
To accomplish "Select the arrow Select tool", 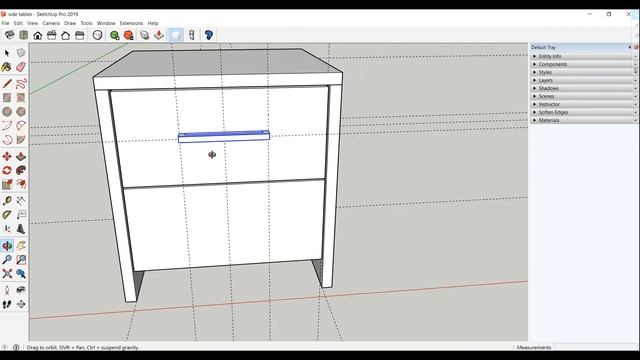I will (x=7, y=53).
